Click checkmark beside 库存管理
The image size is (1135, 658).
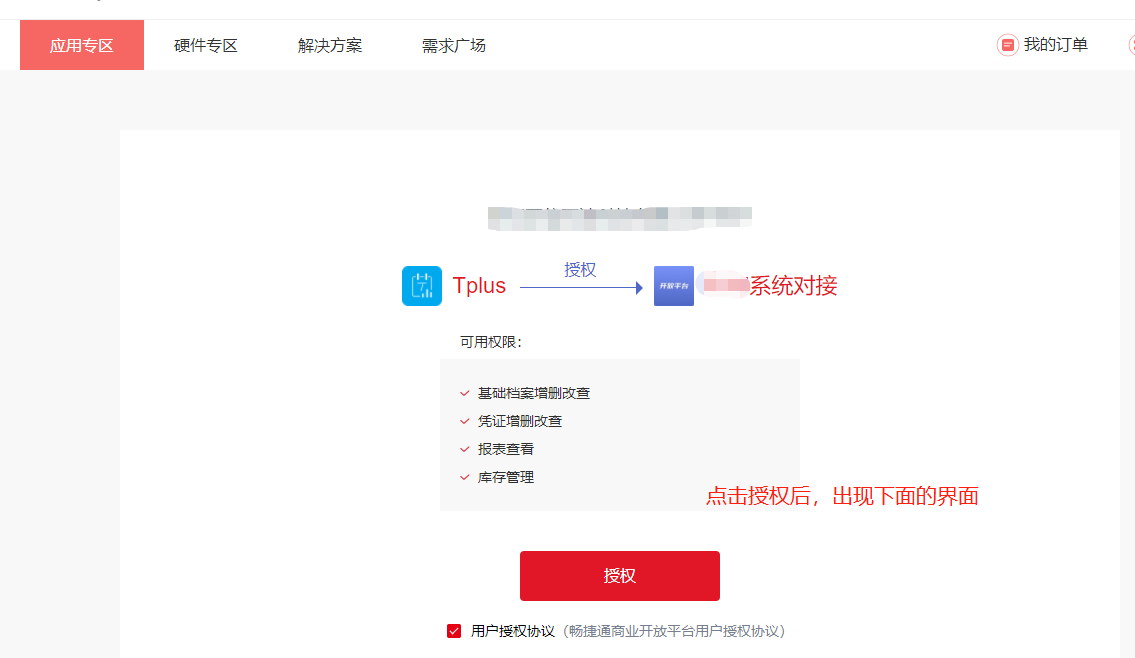click(465, 478)
